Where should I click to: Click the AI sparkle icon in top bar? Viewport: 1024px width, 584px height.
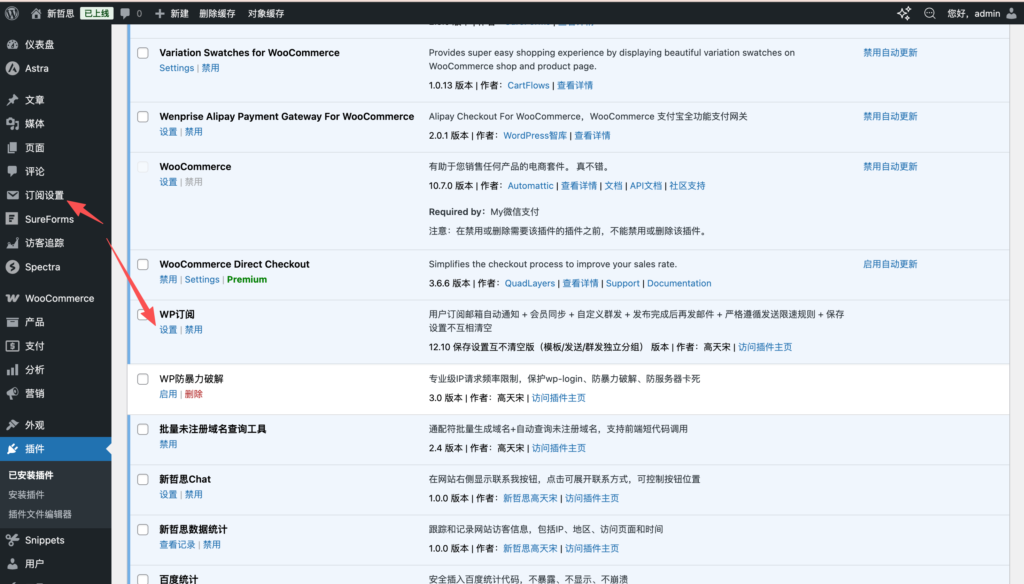(x=904, y=14)
